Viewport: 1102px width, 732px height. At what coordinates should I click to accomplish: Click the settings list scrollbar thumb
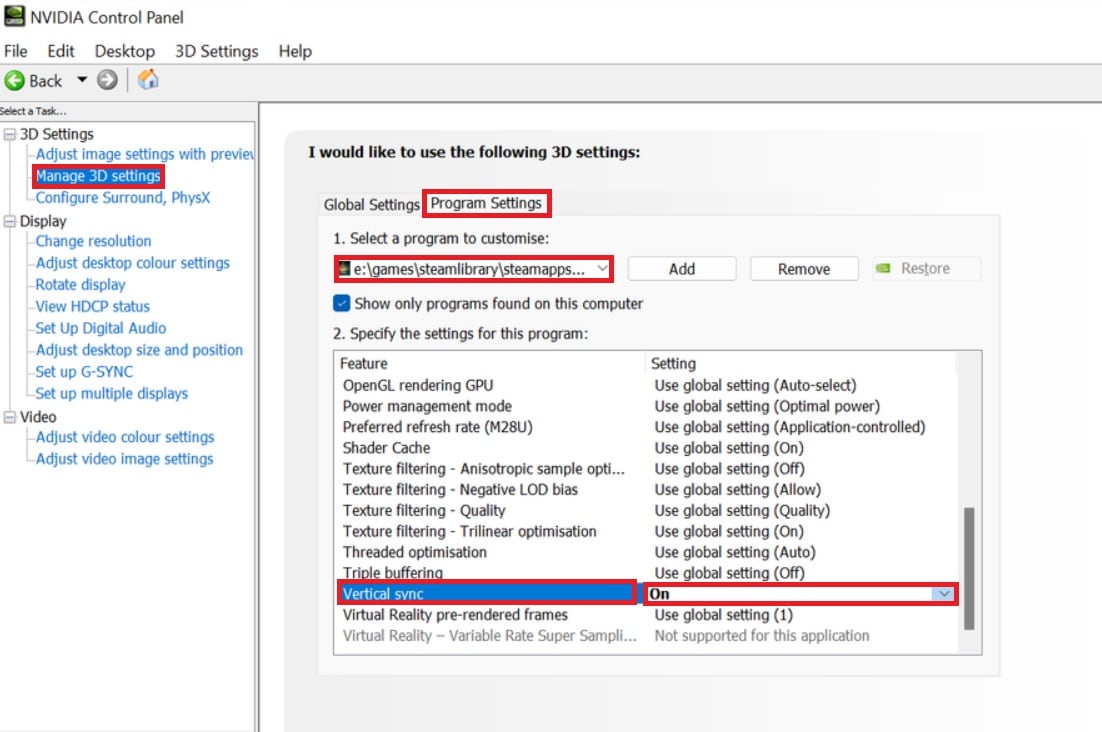[x=968, y=568]
